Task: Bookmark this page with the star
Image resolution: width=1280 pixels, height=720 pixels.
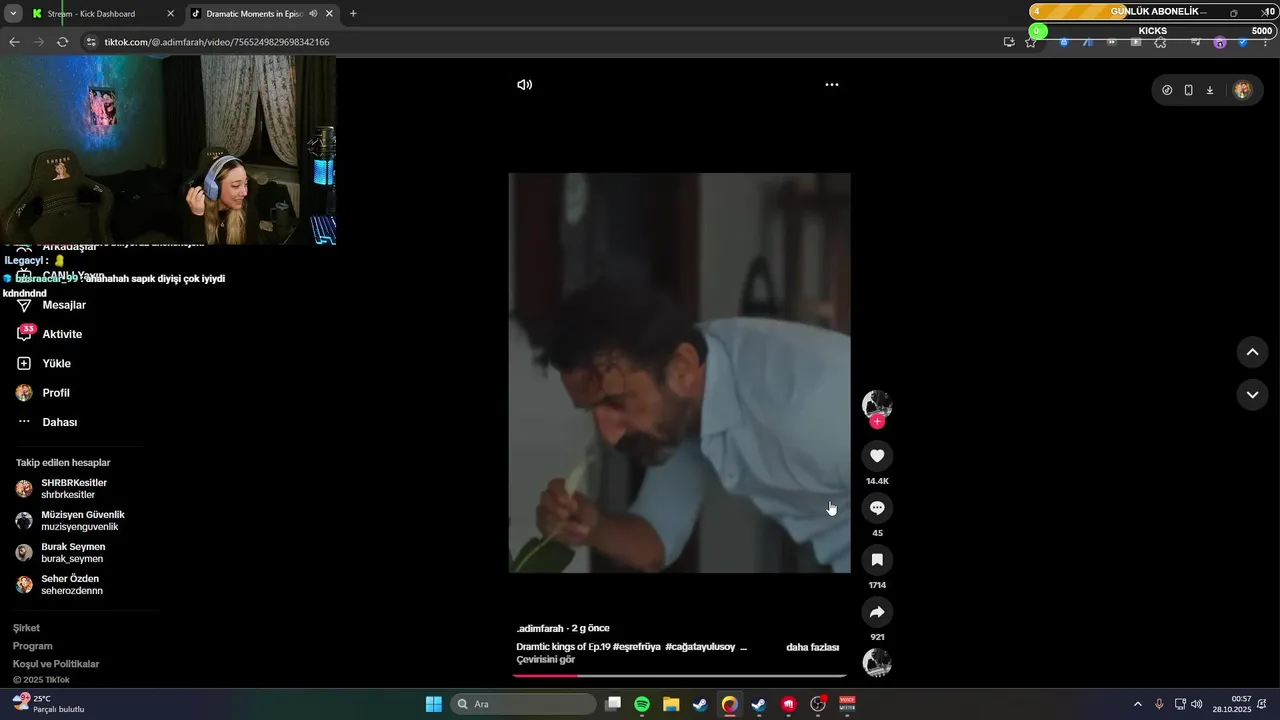Action: point(1031,42)
